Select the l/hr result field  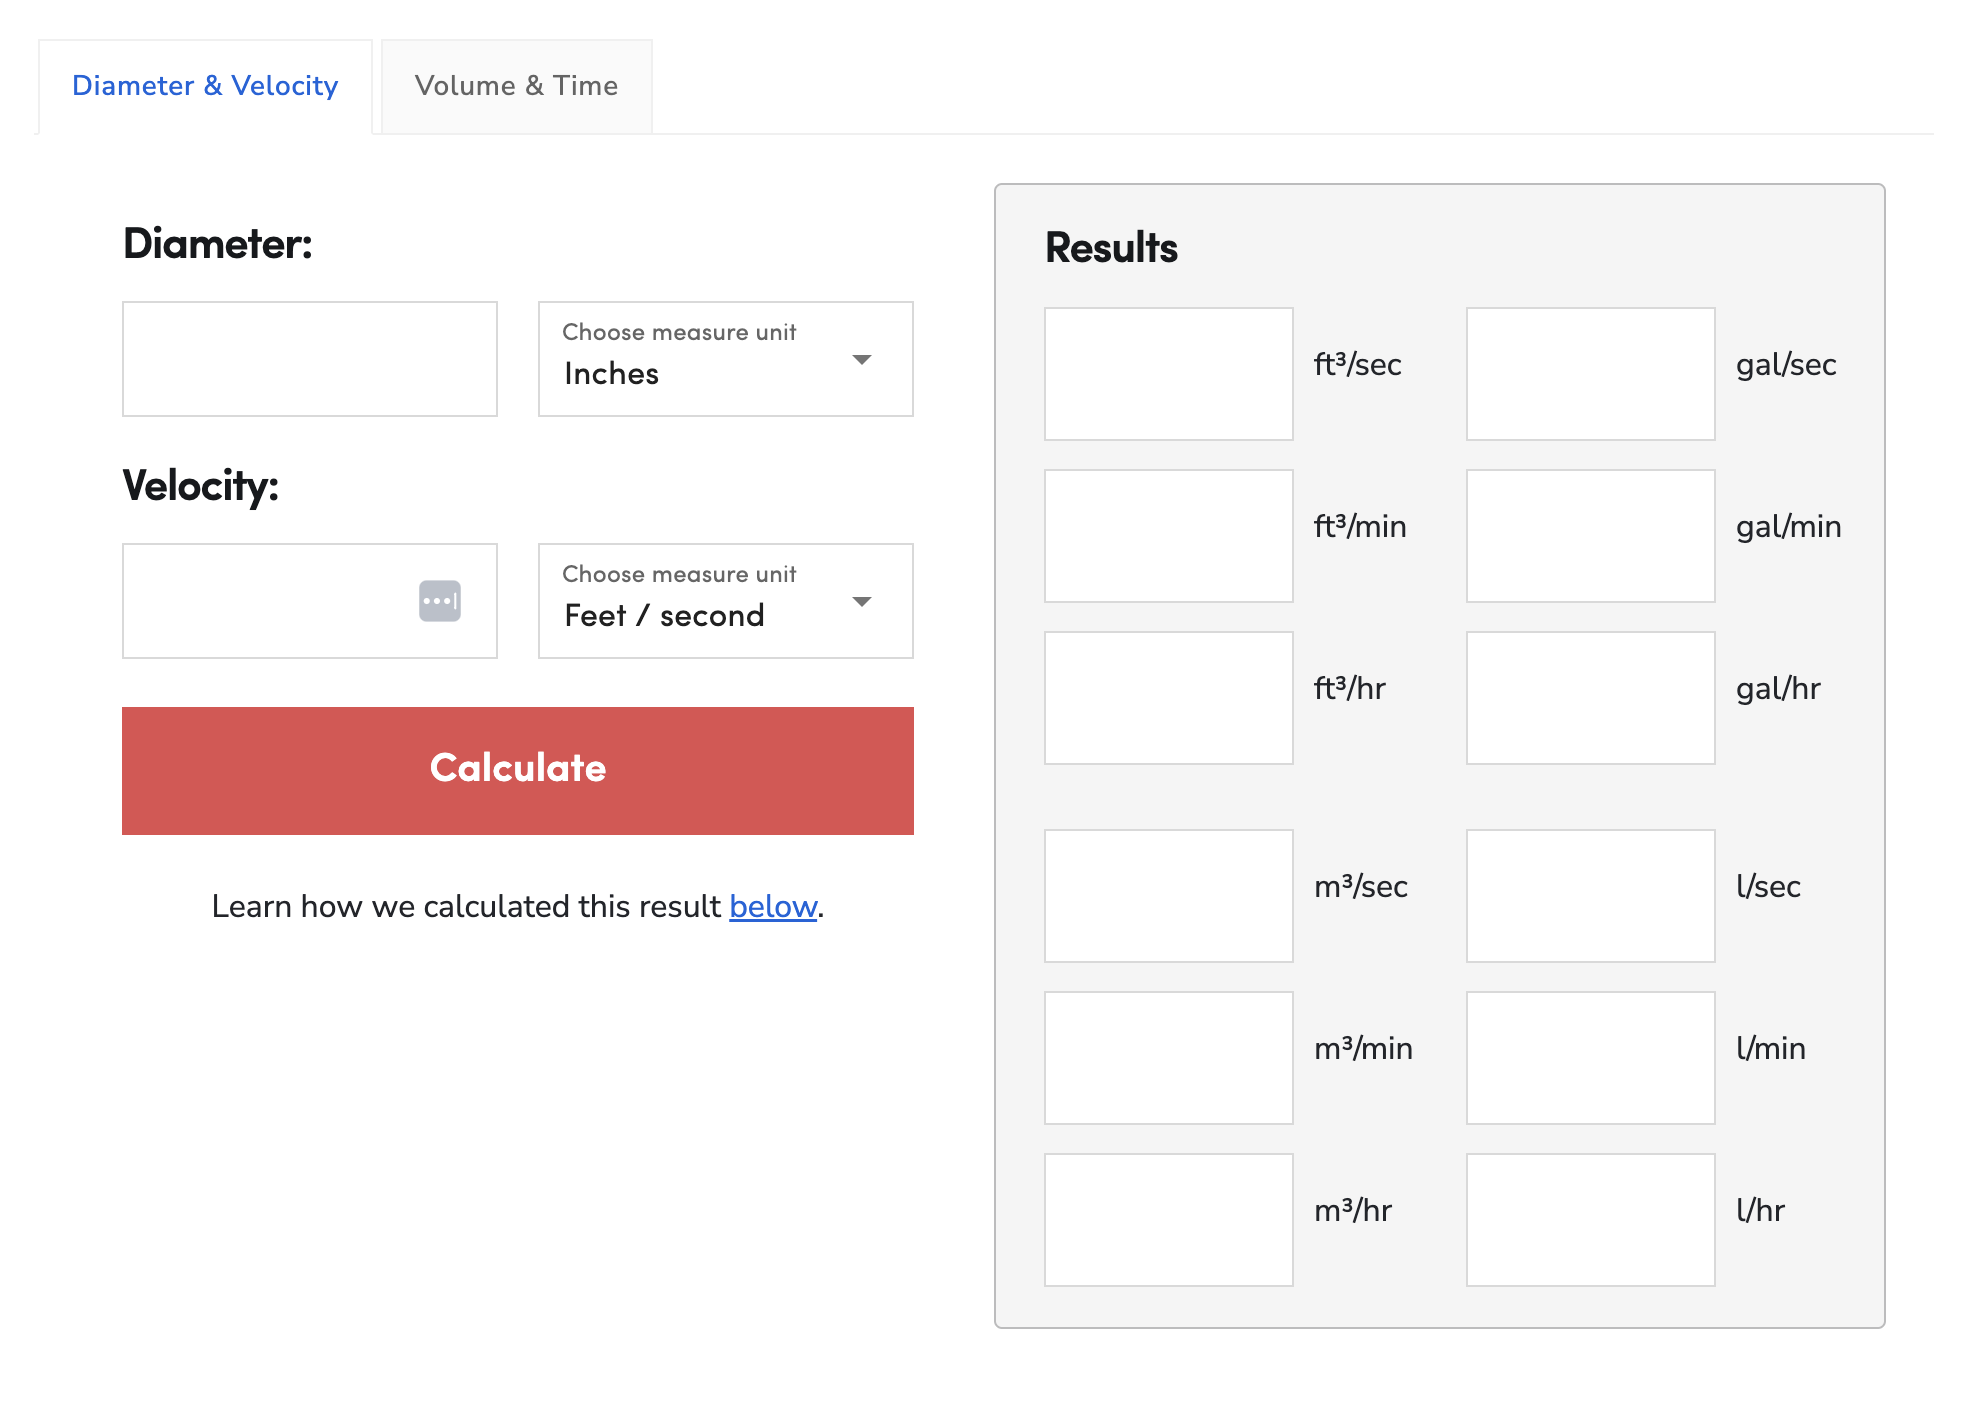(1590, 1220)
